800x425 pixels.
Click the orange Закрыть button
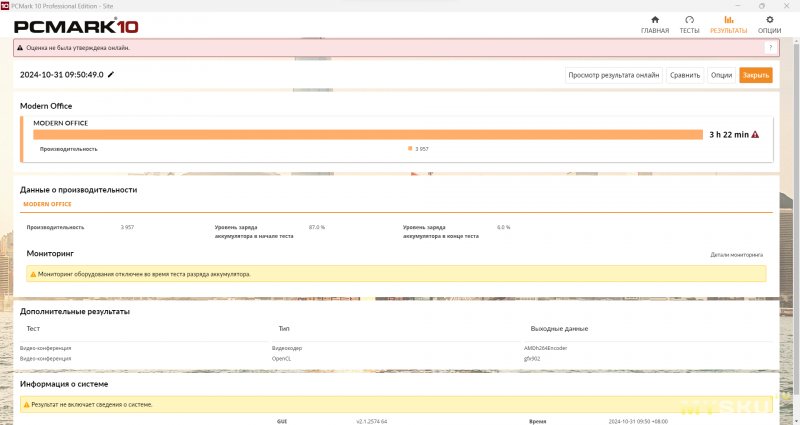756,75
